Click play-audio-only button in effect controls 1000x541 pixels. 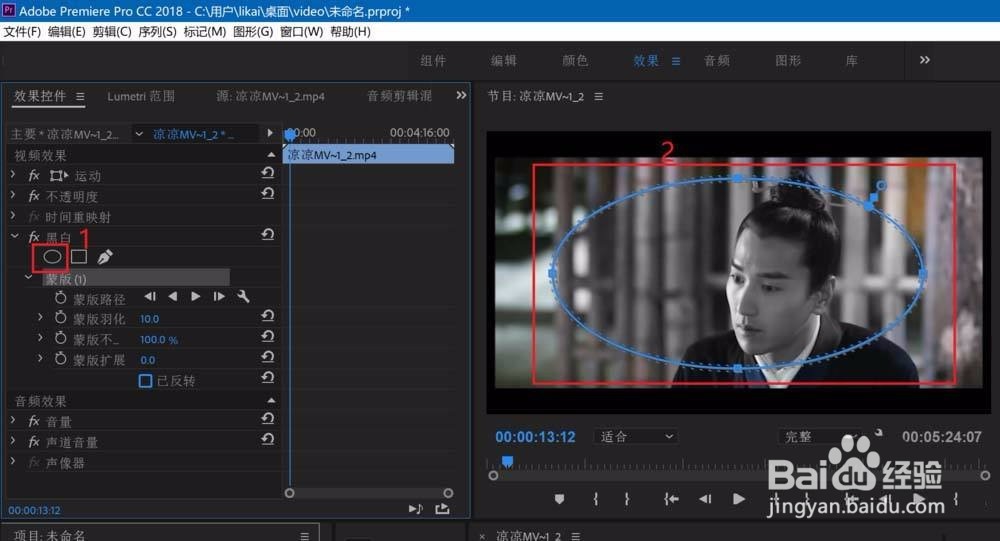415,508
